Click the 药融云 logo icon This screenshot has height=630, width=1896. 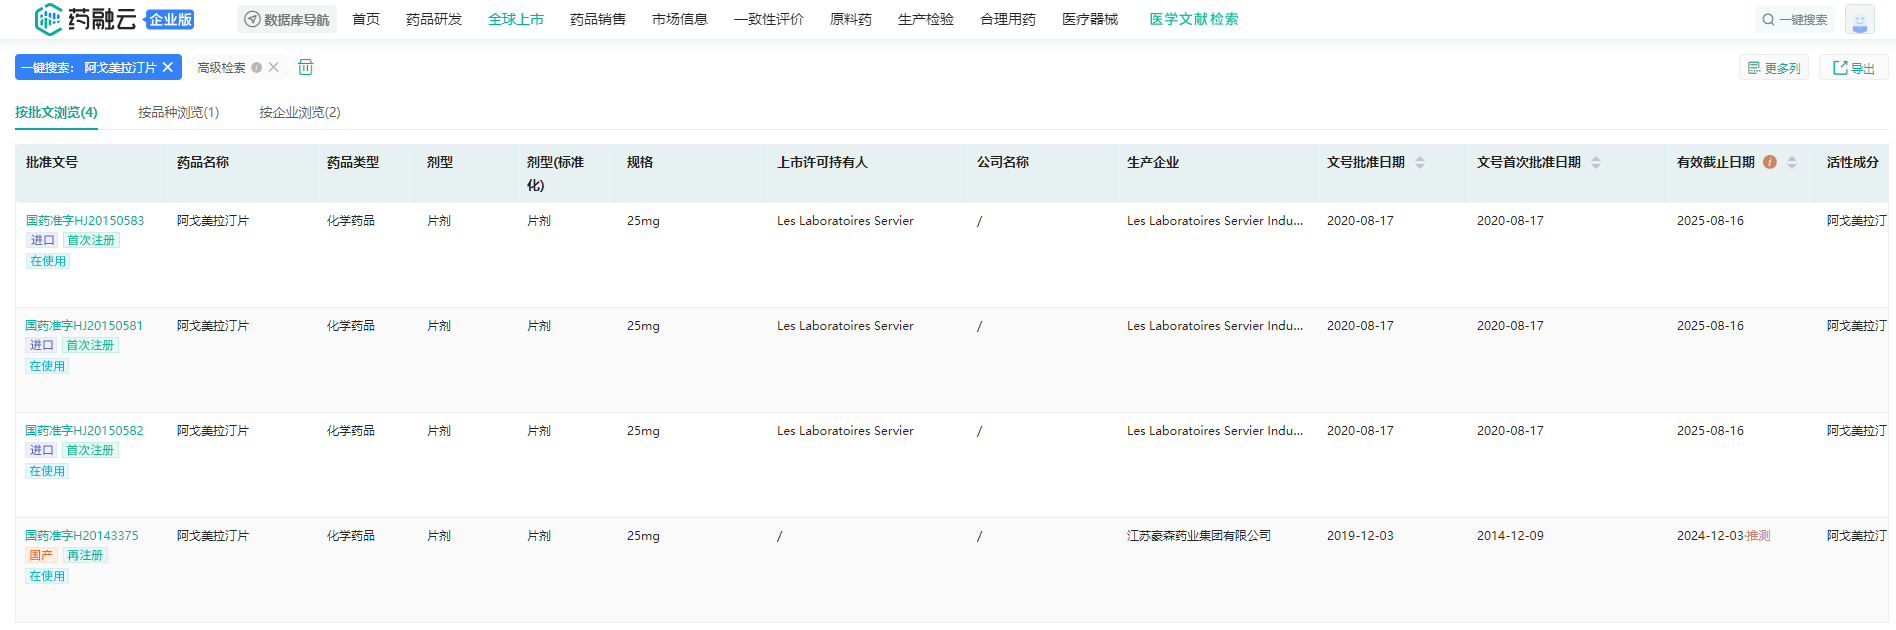48,19
